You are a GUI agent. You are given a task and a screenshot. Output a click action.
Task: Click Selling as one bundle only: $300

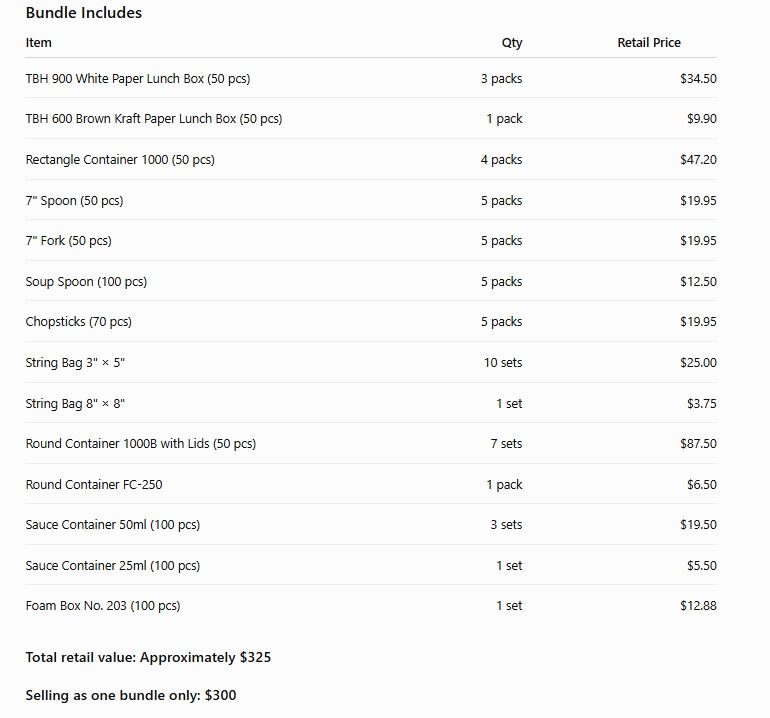click(x=131, y=695)
